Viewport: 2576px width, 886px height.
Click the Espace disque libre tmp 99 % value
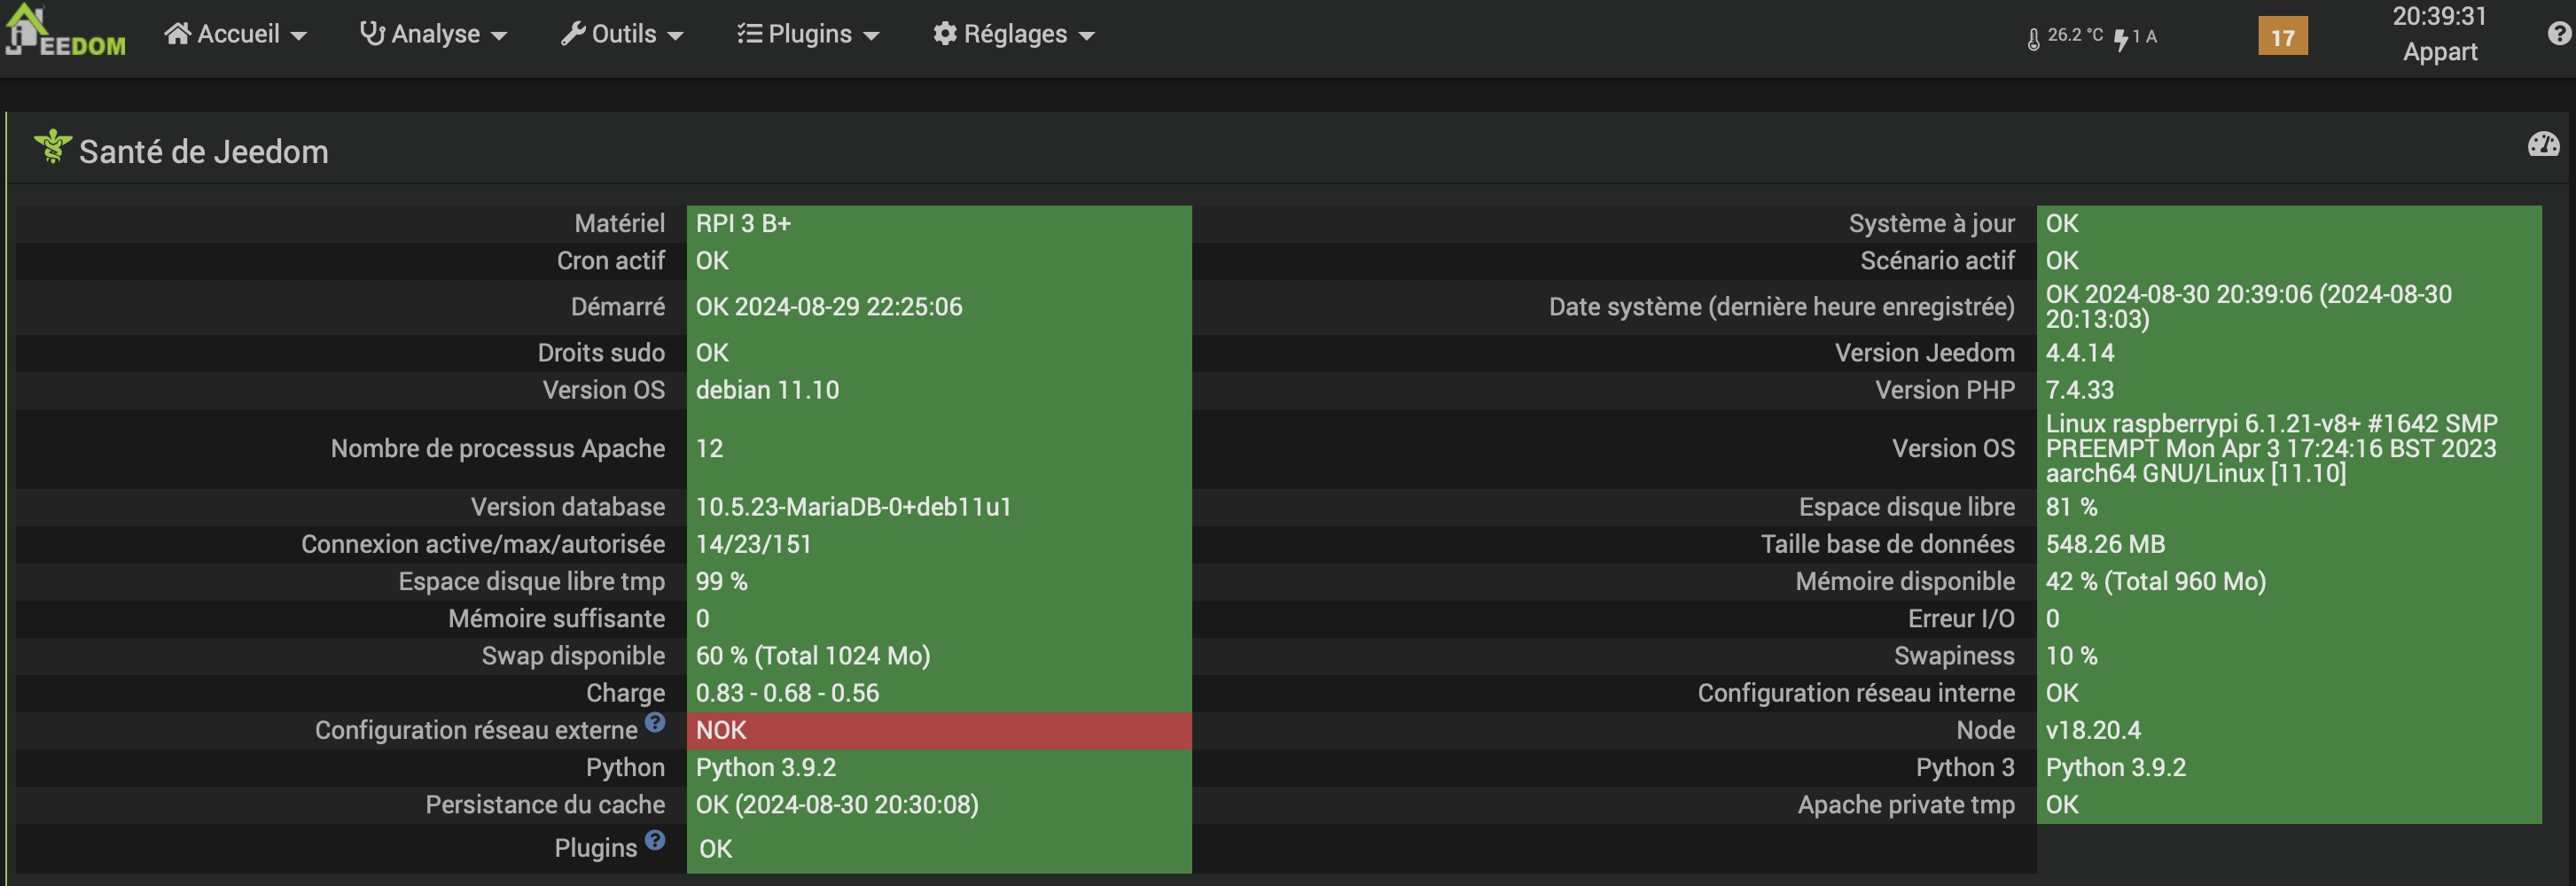(721, 582)
